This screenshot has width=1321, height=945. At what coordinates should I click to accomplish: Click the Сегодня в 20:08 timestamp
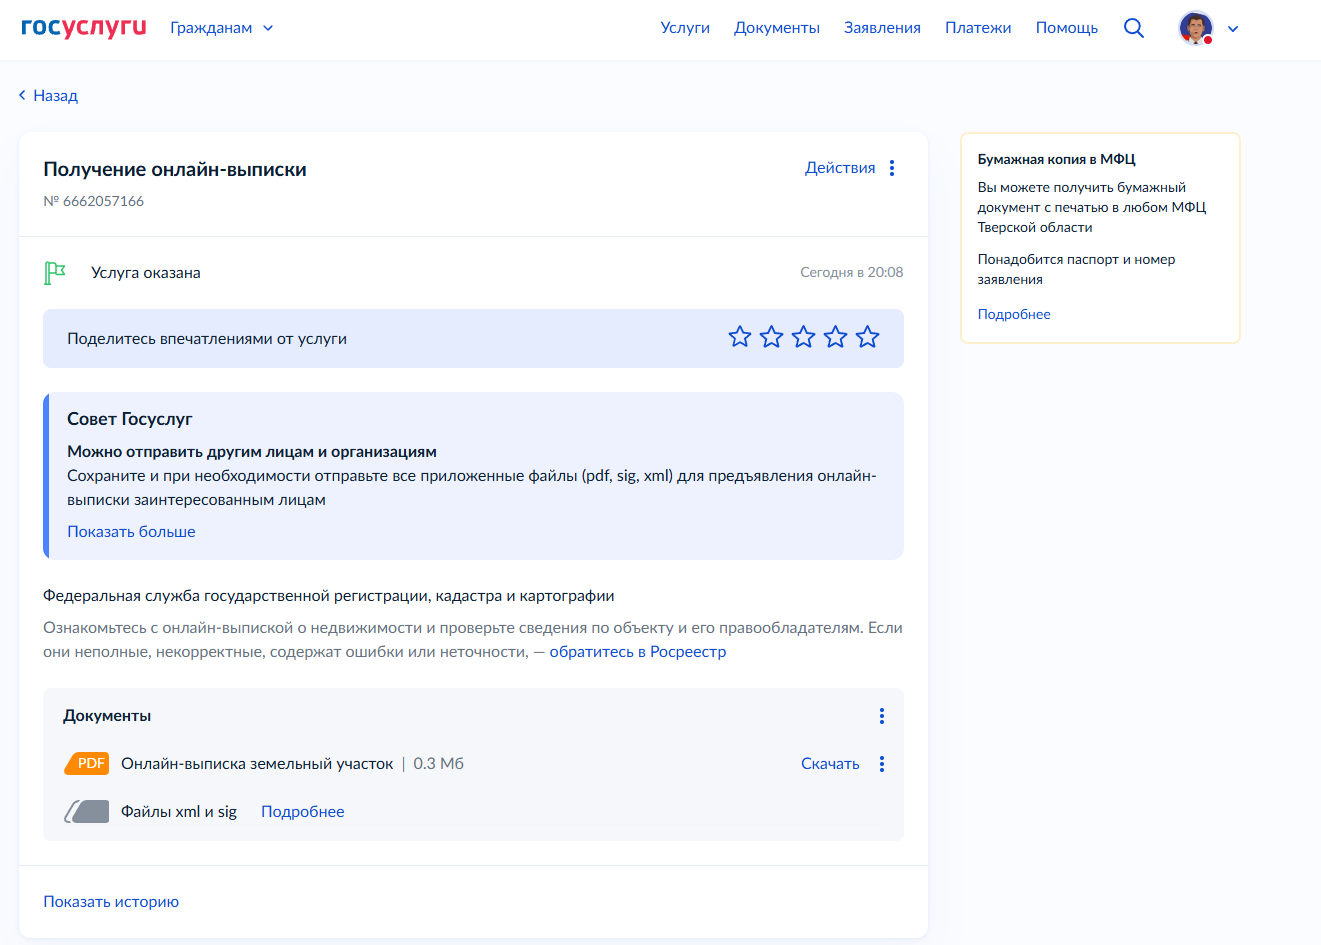coord(852,272)
